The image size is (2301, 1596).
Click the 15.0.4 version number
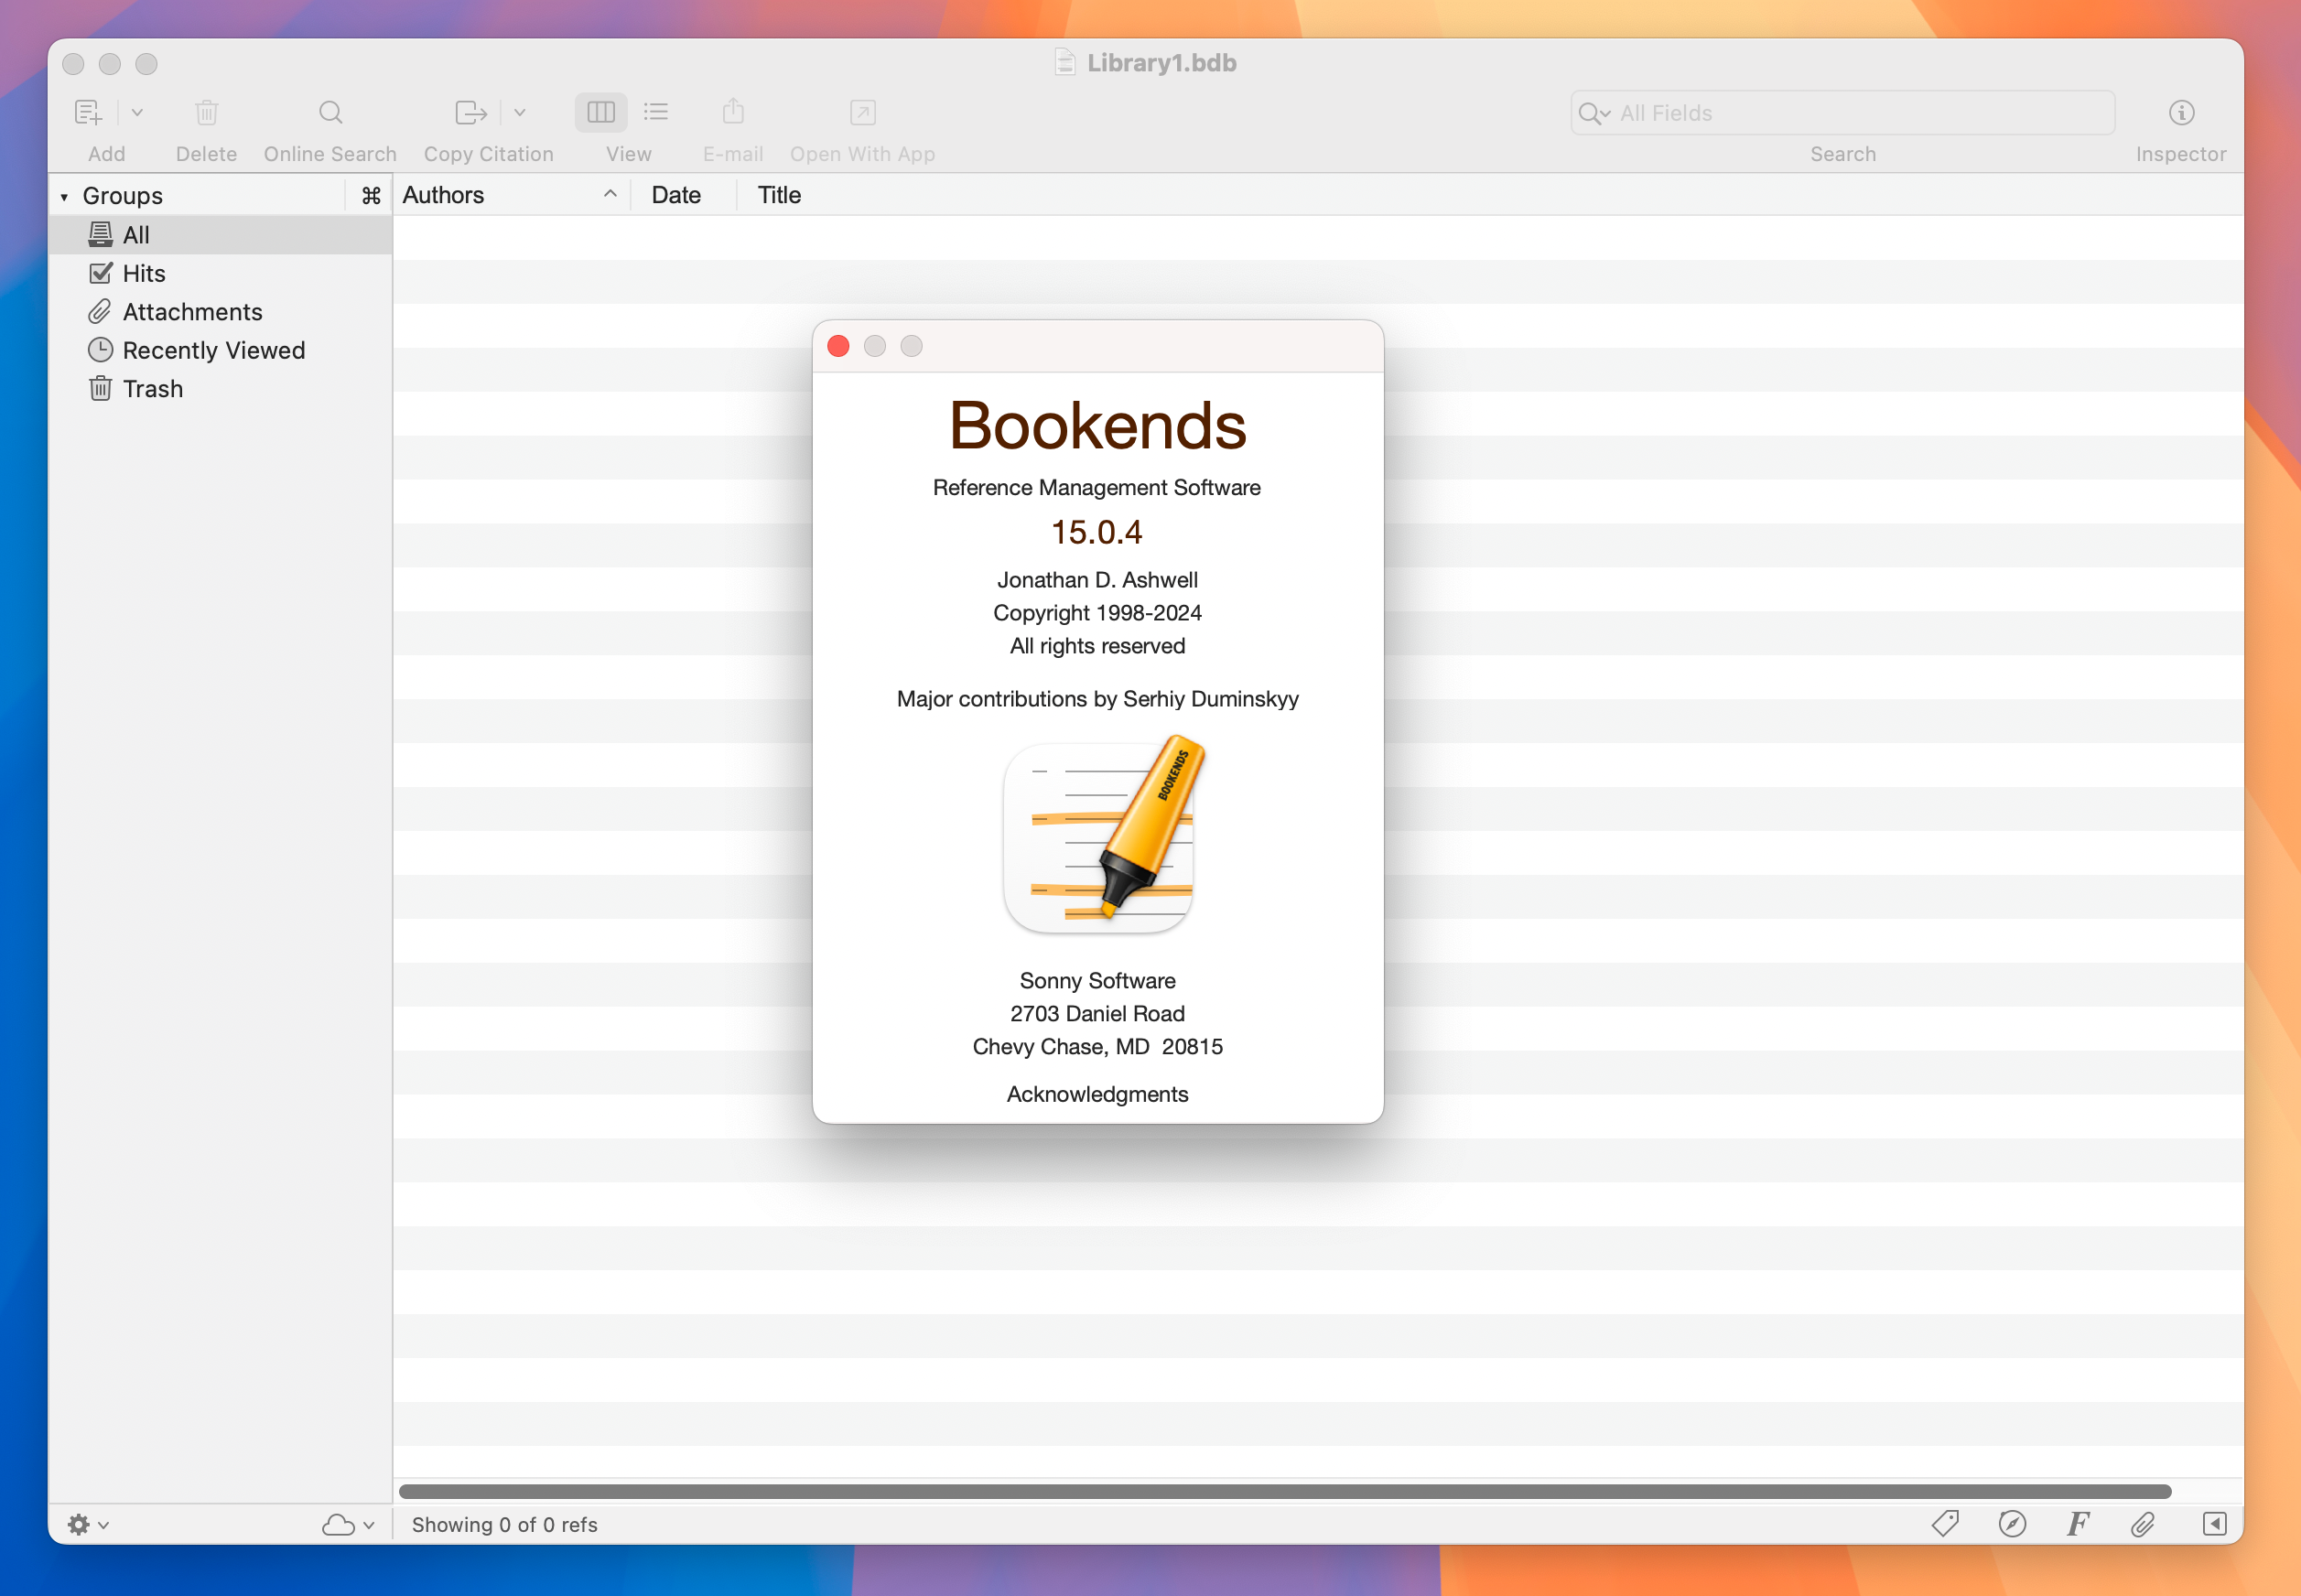(x=1096, y=532)
